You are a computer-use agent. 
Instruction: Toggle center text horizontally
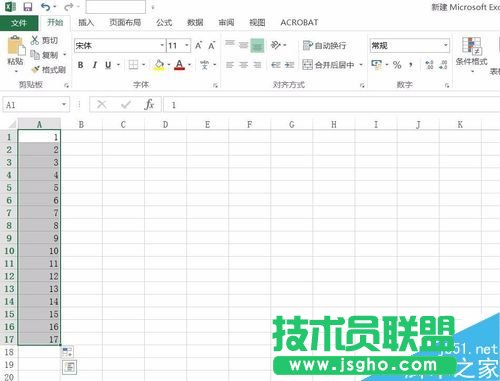point(244,65)
